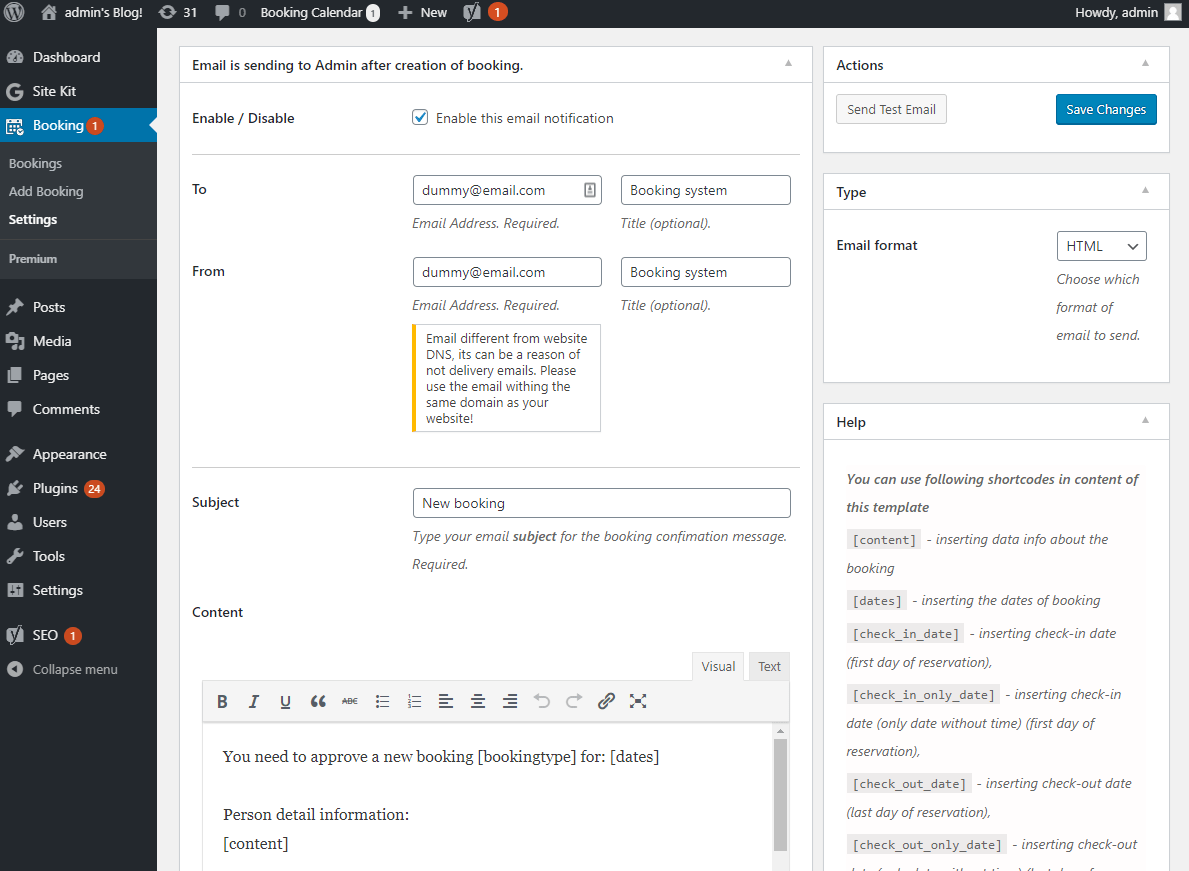Open Site Kit in the sidebar
Image resolution: width=1189 pixels, height=871 pixels.
click(x=78, y=91)
